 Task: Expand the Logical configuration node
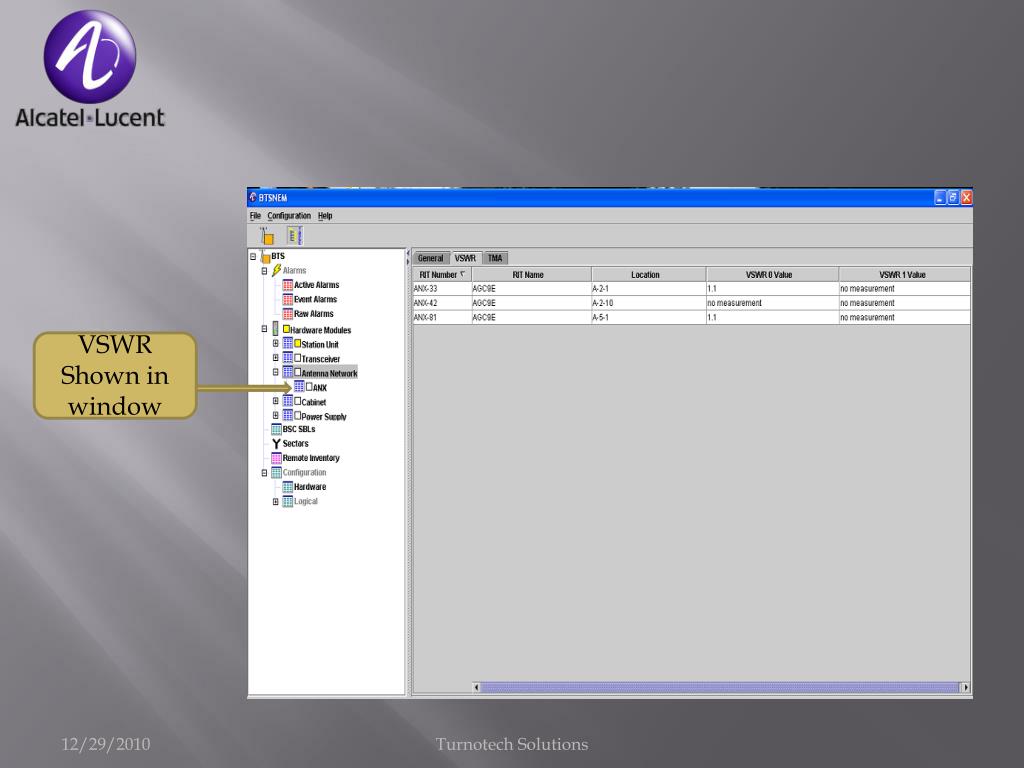pos(276,501)
